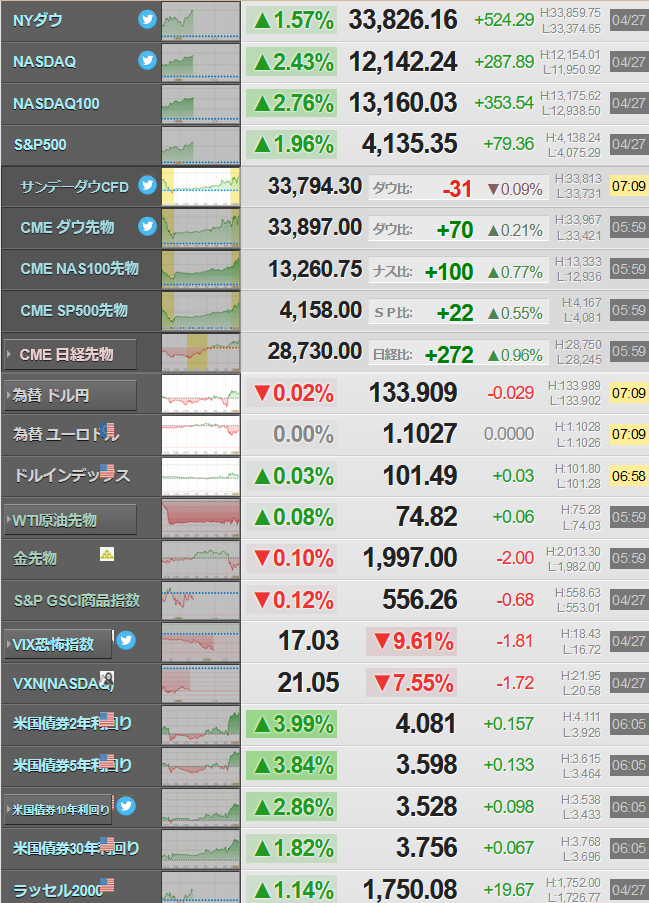Click the ドル円 rate 133.909
The image size is (649, 903).
point(413,393)
